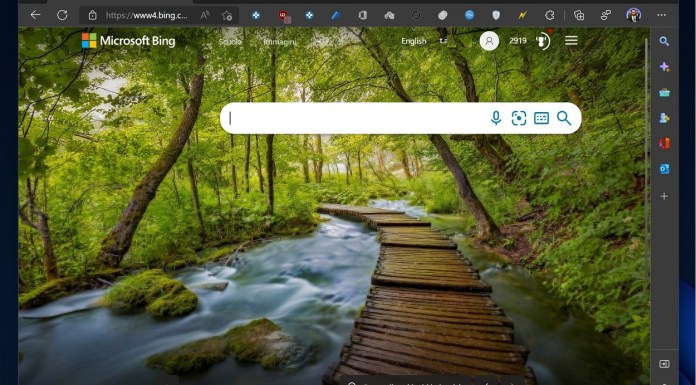Image resolution: width=696 pixels, height=385 pixels.
Task: Click inside the Bing search box
Action: click(x=355, y=118)
